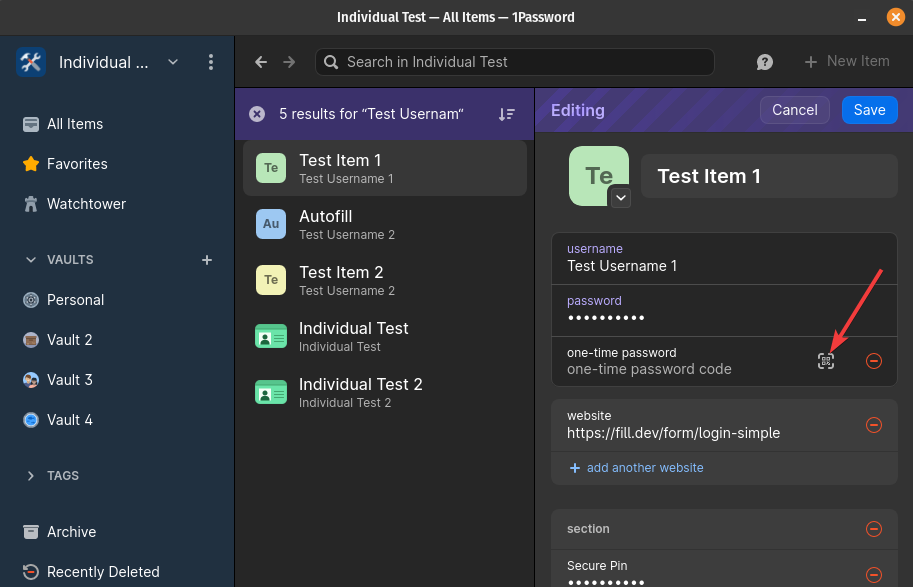
Task: Remove the one-time password field
Action: point(873,361)
